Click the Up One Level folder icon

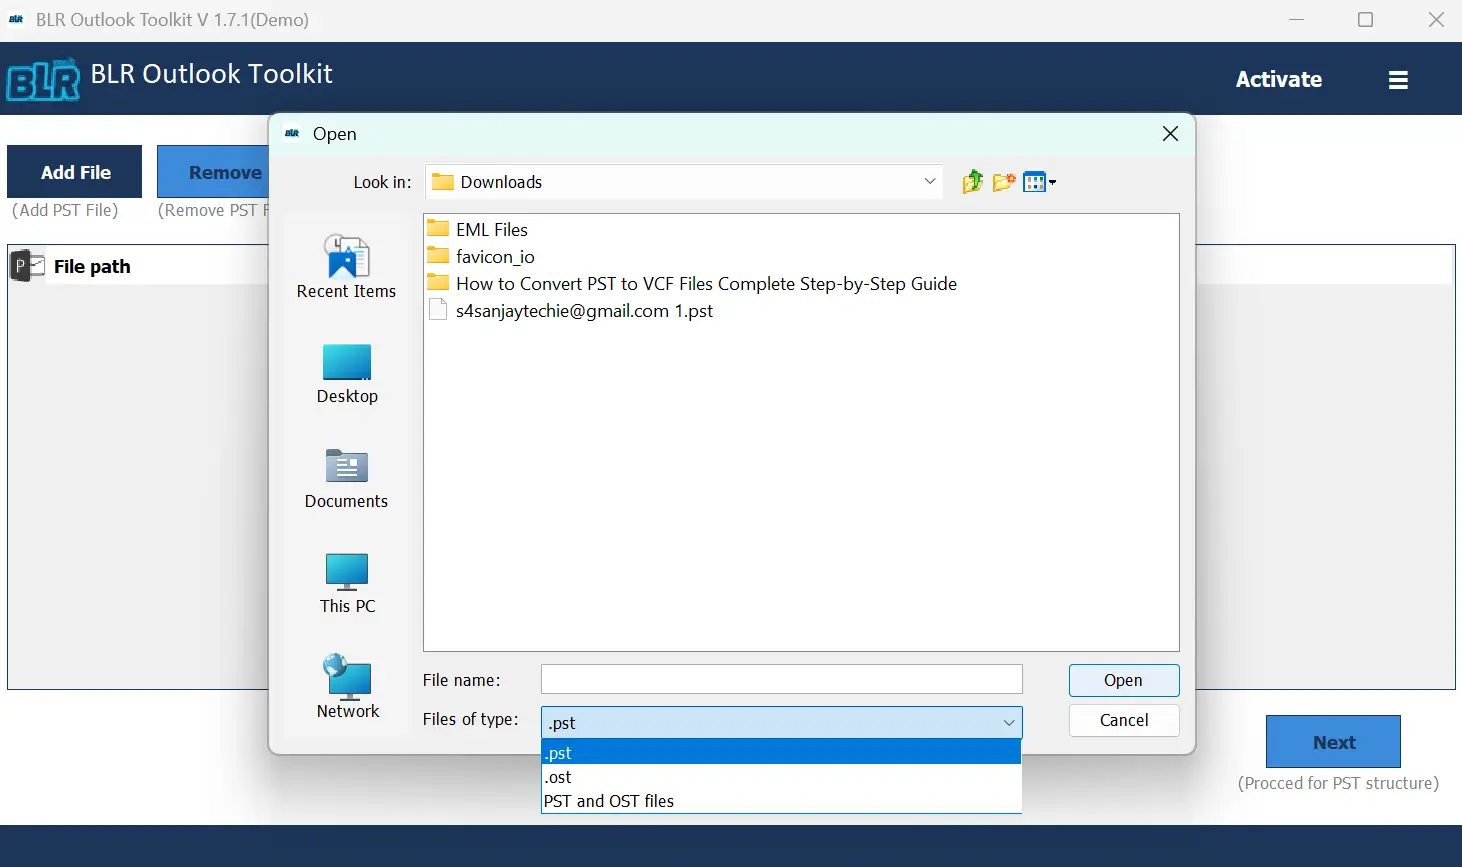pos(971,181)
